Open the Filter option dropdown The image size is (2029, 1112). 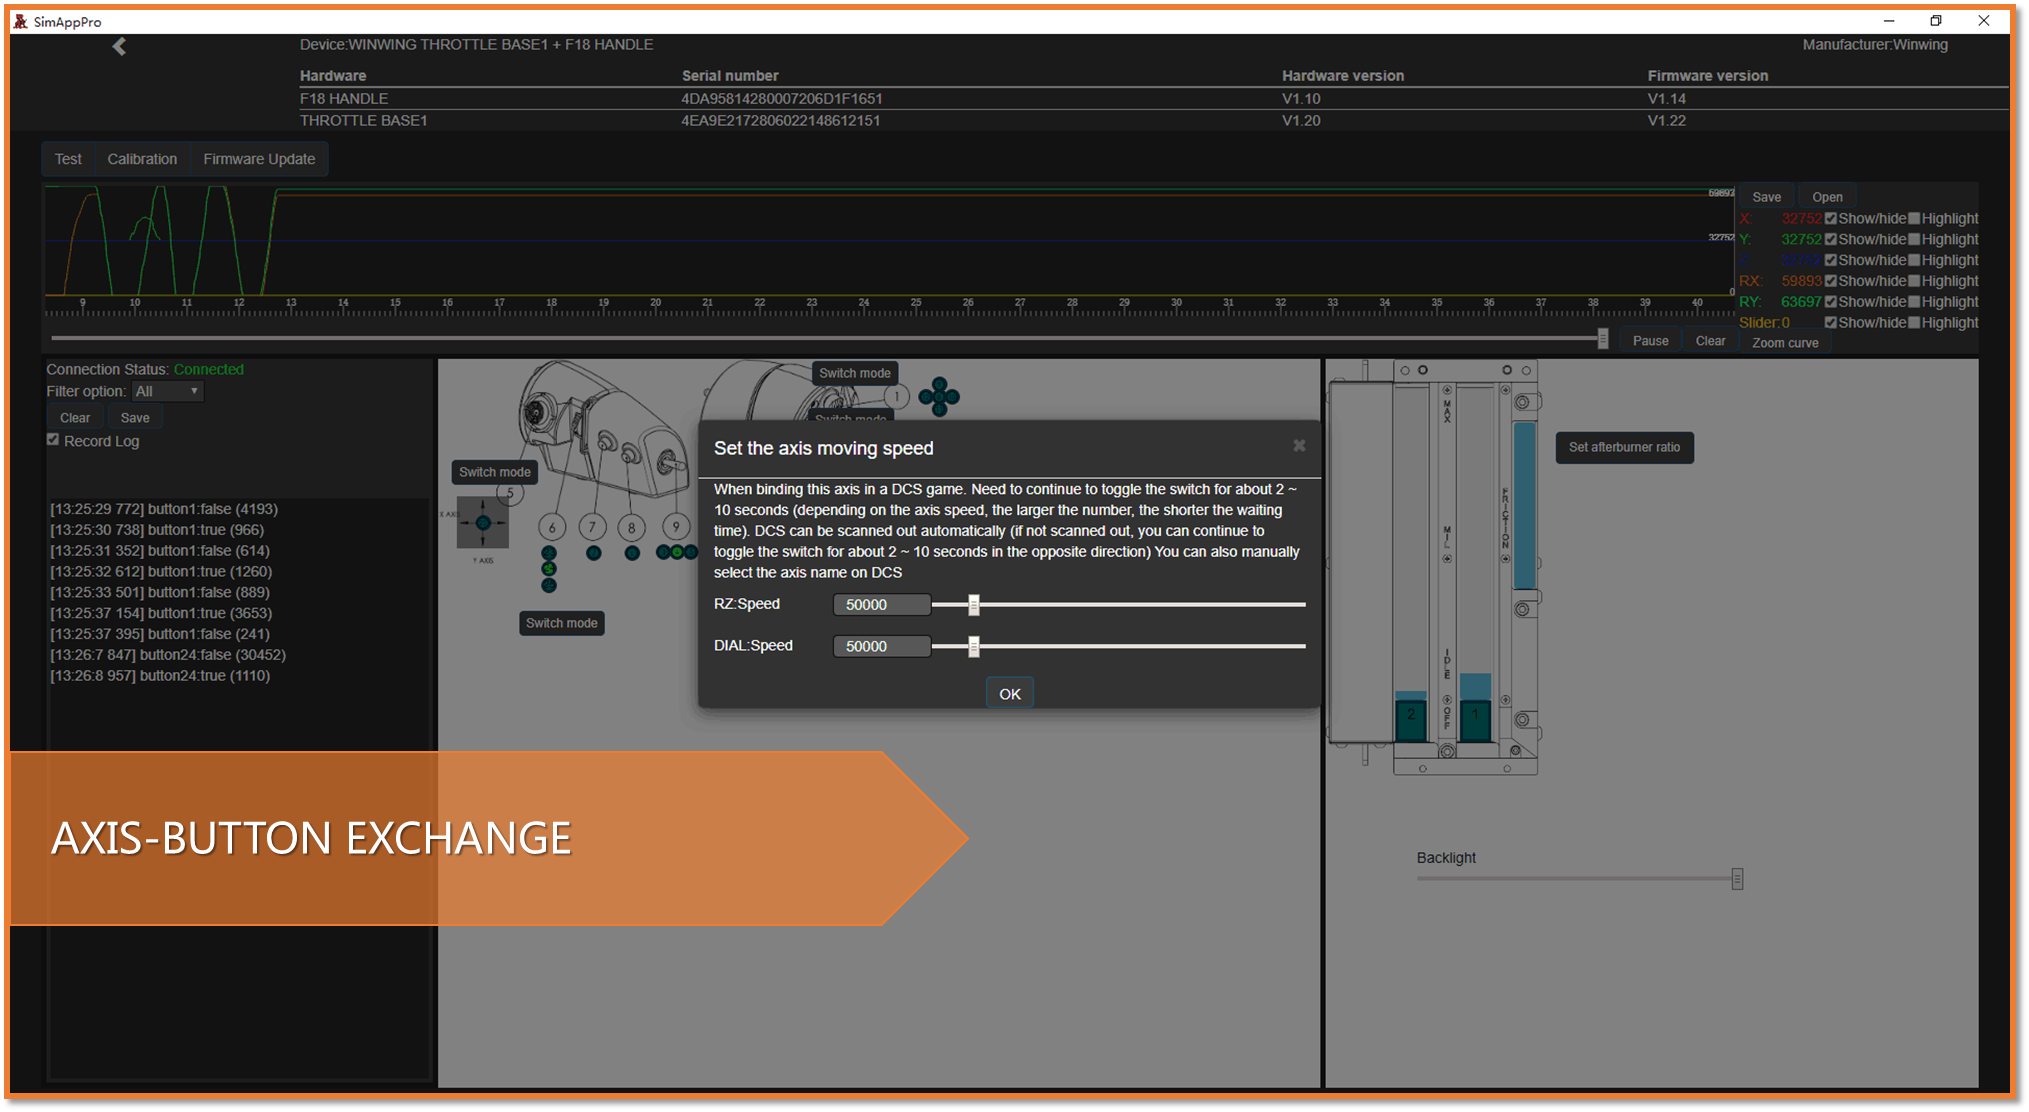[168, 391]
